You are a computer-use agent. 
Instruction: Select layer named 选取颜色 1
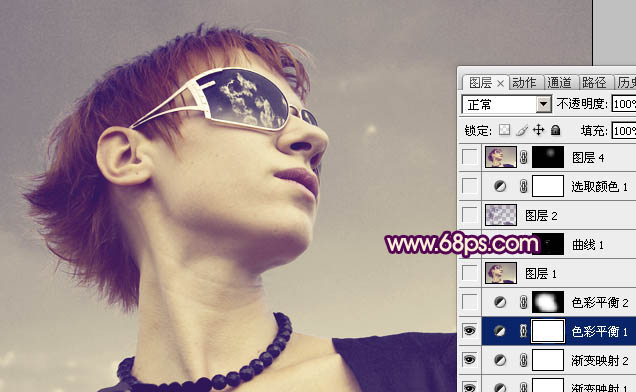tap(599, 186)
